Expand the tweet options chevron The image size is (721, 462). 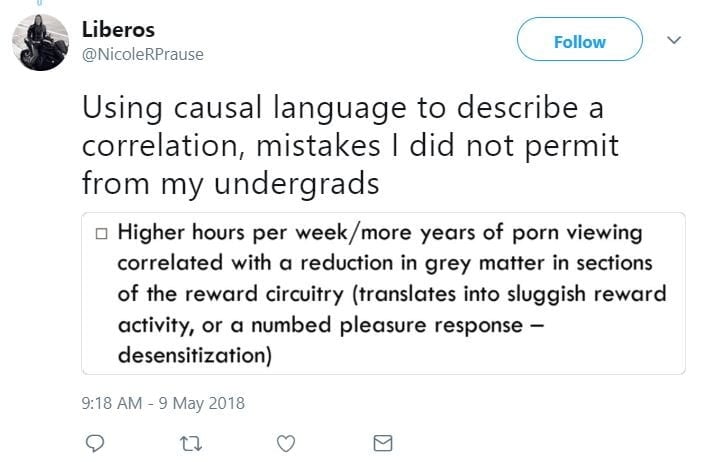674,40
